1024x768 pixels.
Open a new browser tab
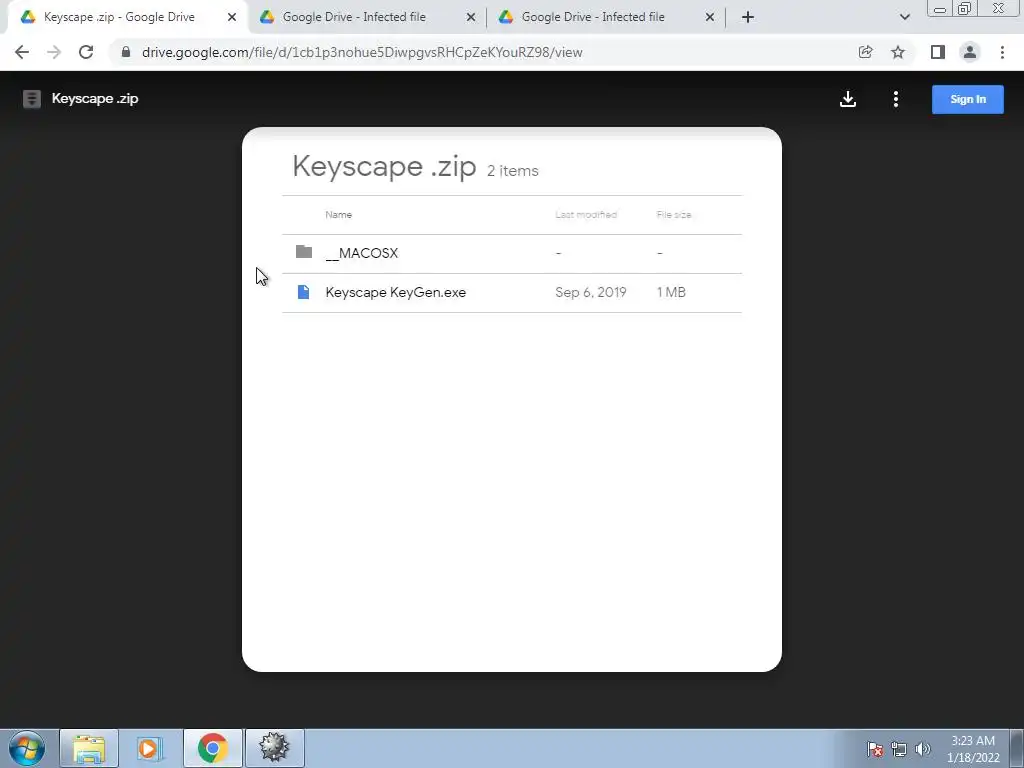pyautogui.click(x=748, y=17)
